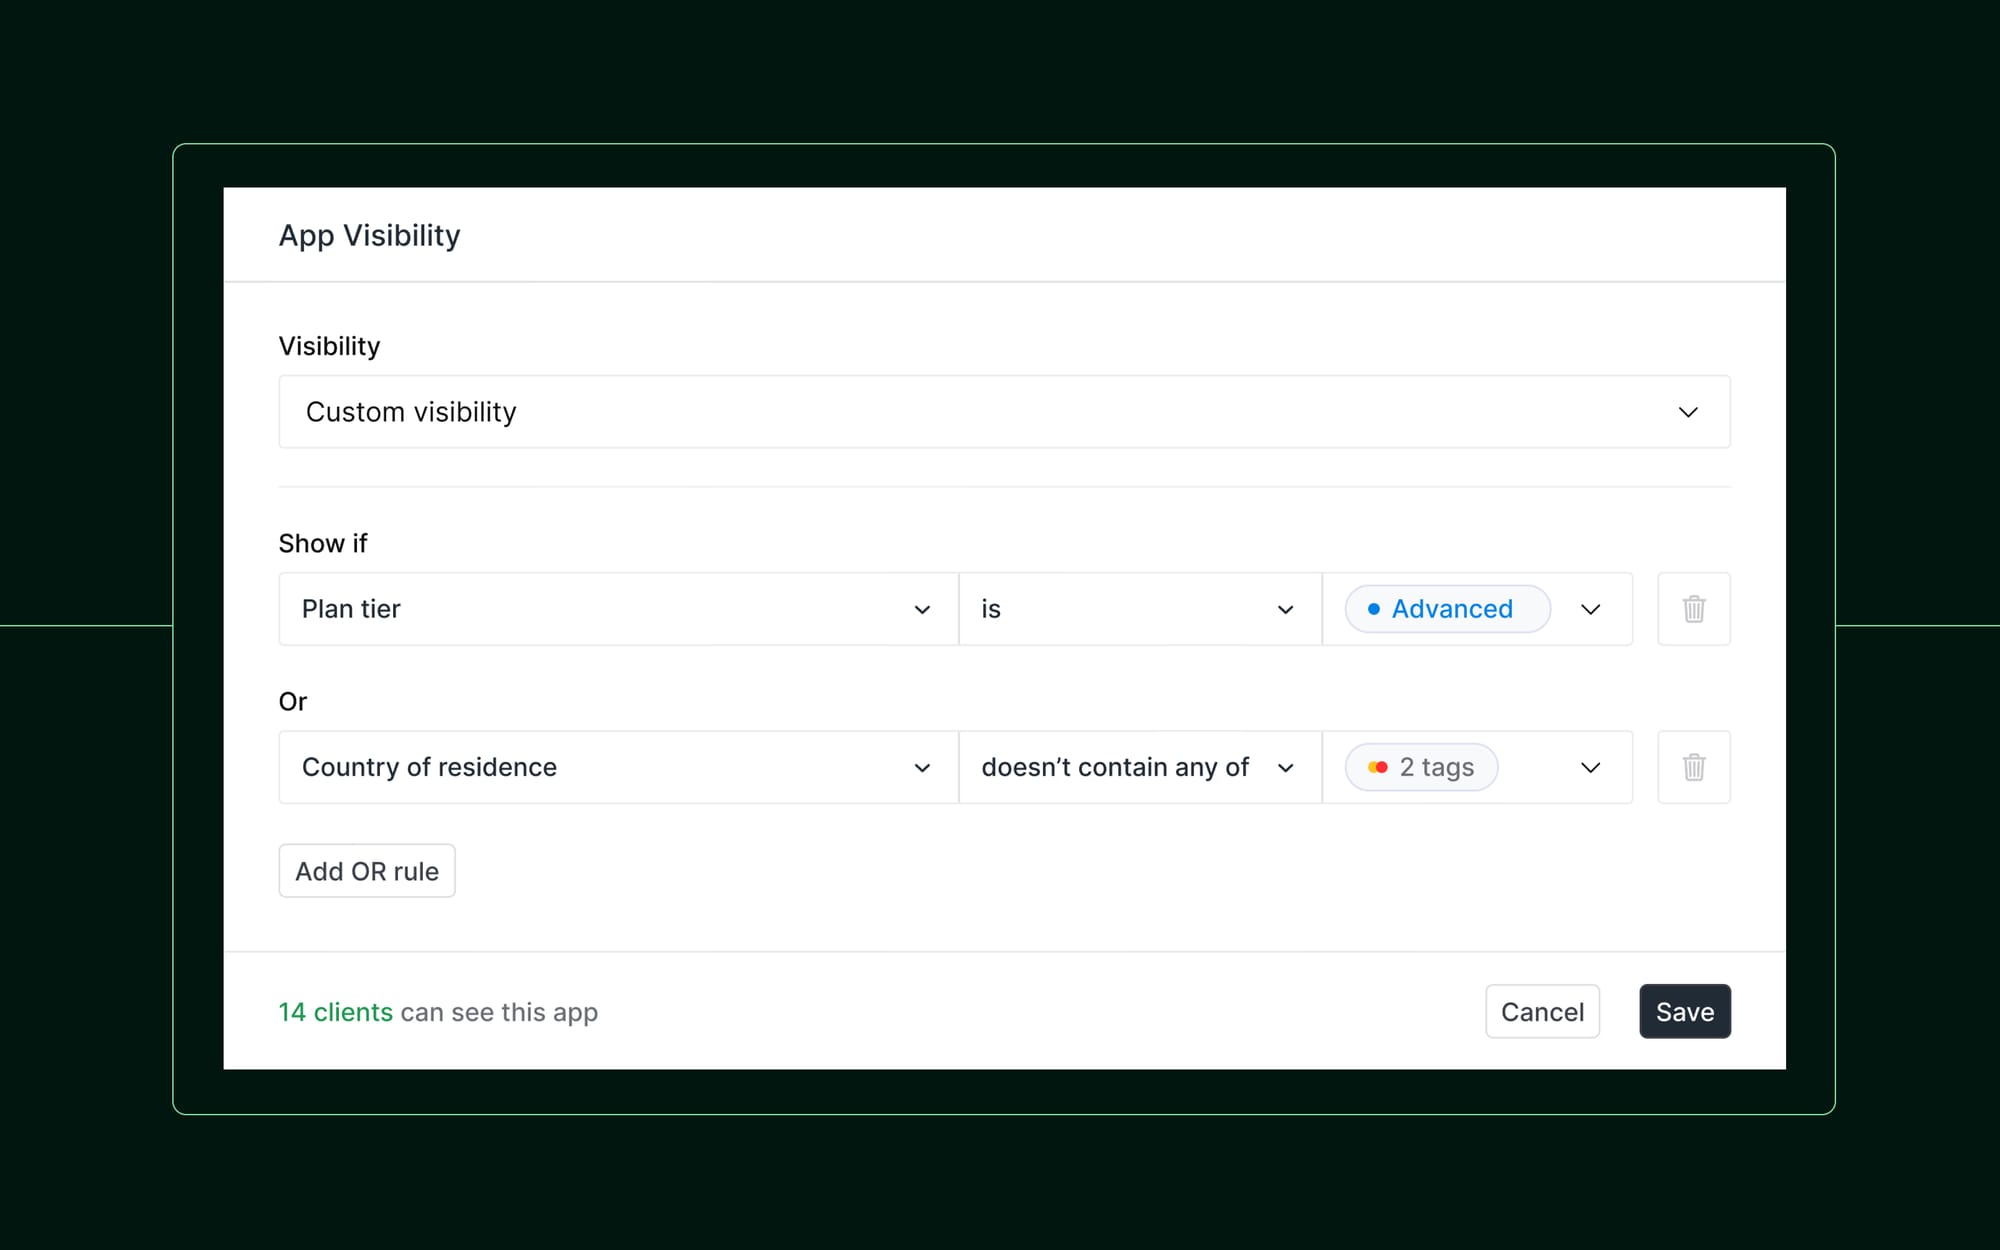
Task: Select the Advanced tag chip
Action: pyautogui.click(x=1447, y=609)
